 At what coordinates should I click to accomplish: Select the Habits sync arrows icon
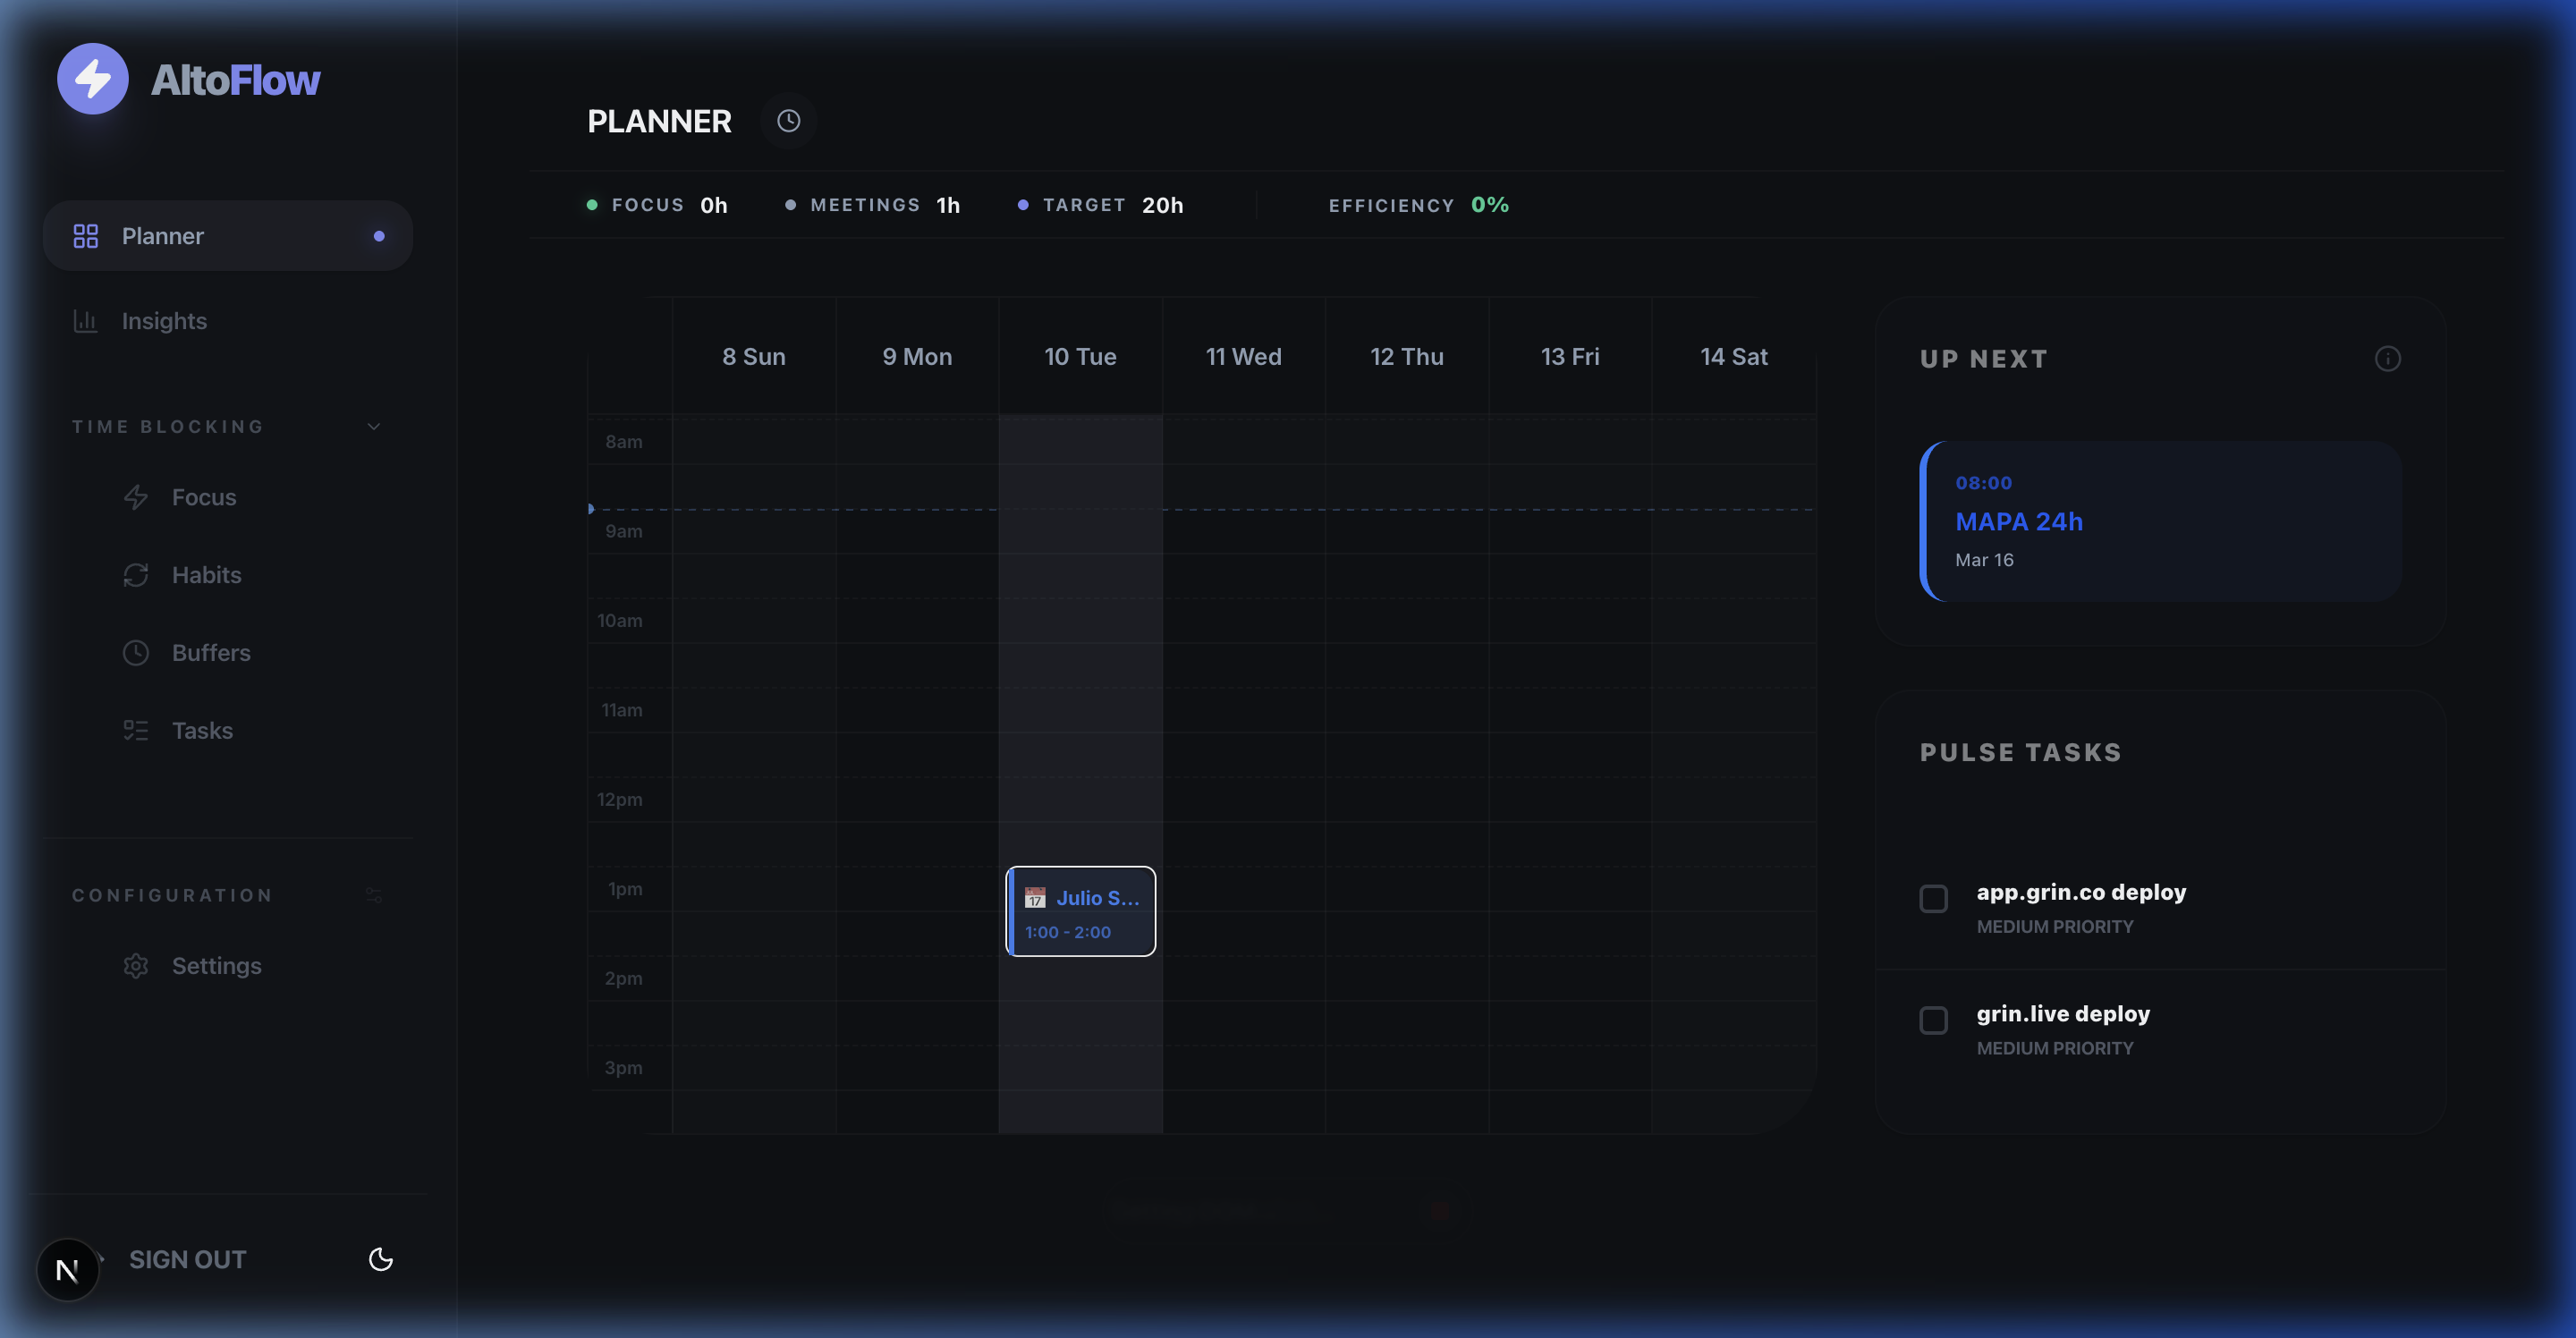click(136, 574)
